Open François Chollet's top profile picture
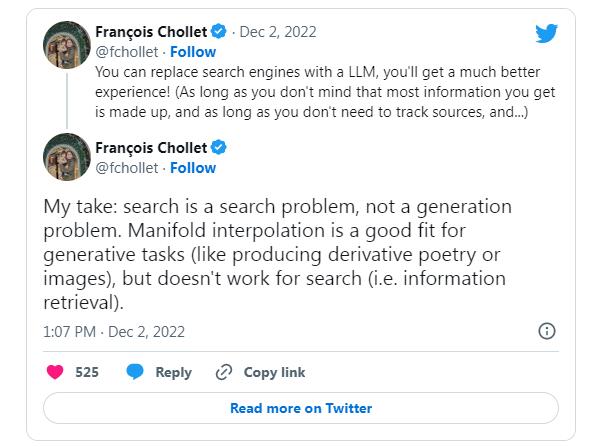 pos(66,48)
